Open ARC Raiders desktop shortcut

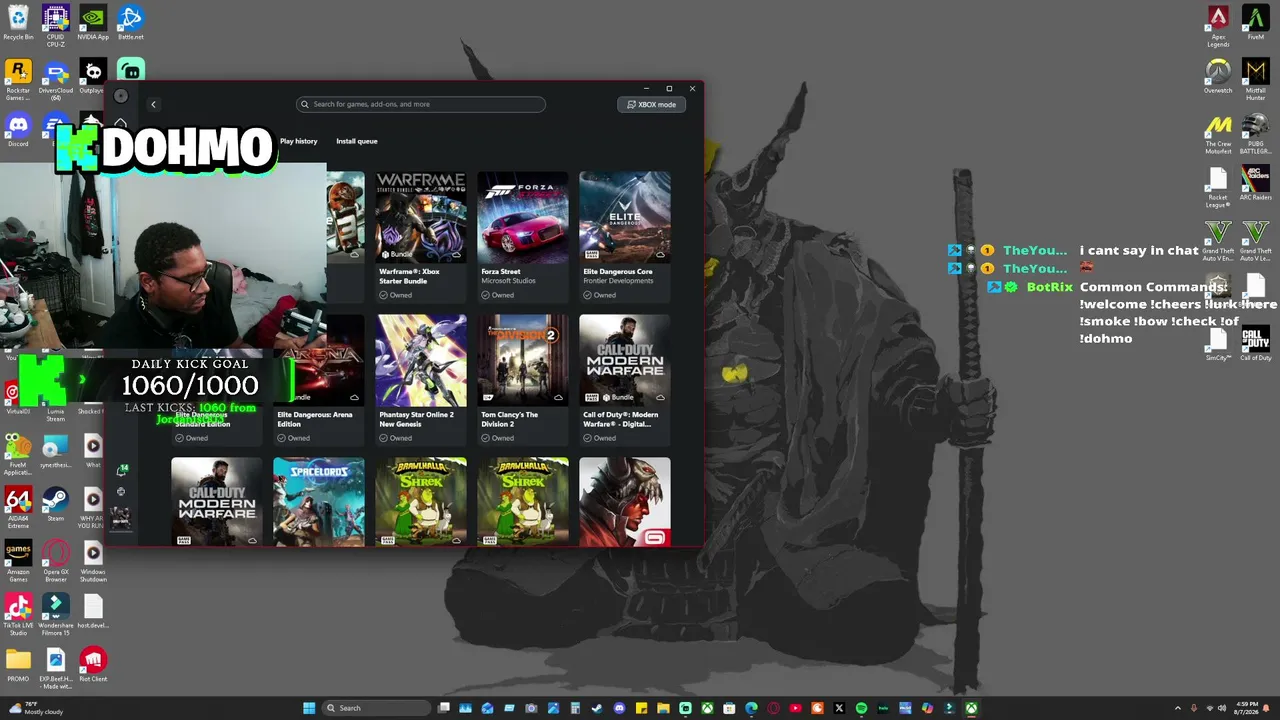pyautogui.click(x=1256, y=184)
